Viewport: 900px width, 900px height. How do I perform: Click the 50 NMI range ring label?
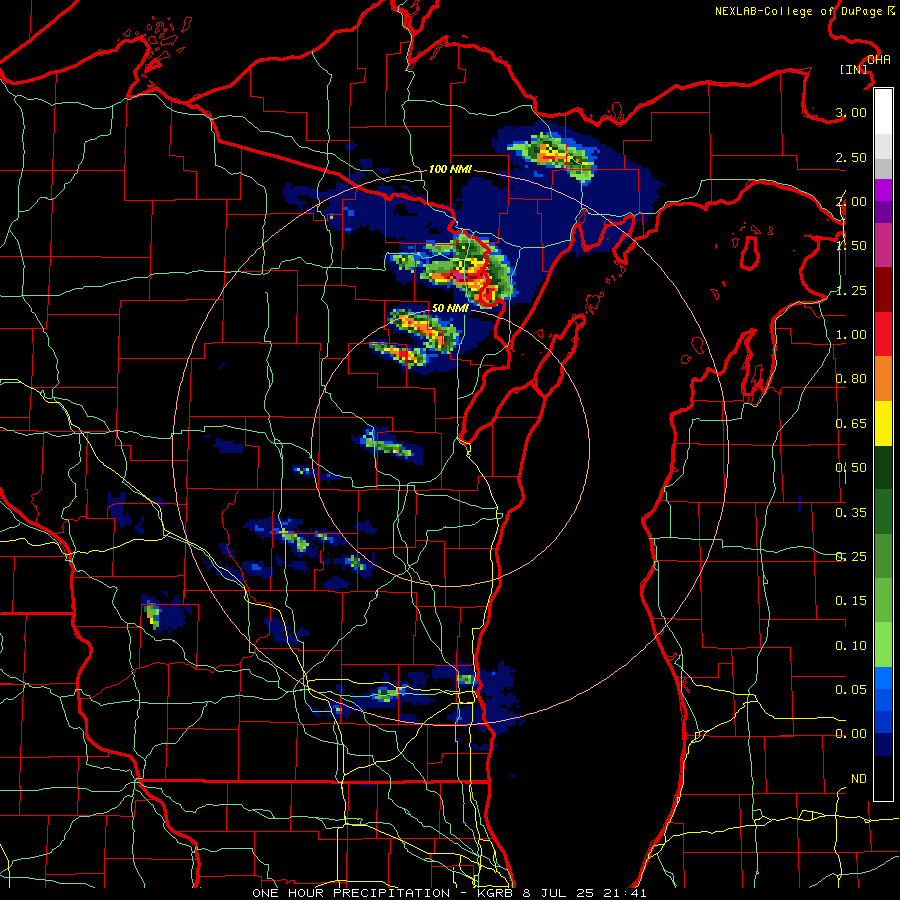450,308
